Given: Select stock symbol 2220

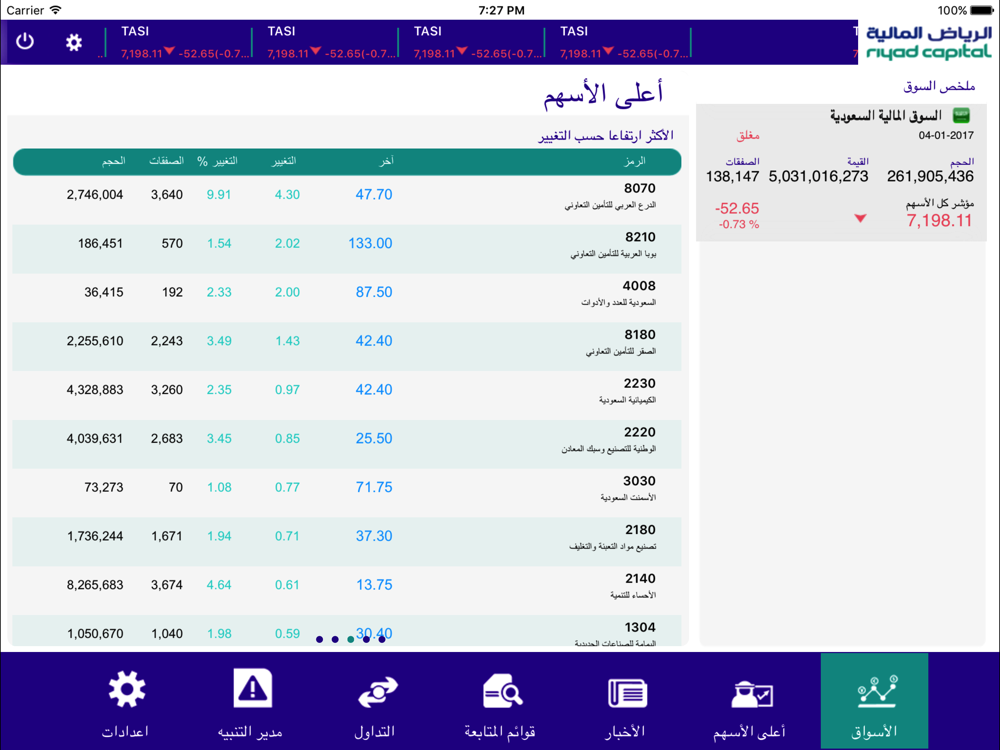Looking at the screenshot, I should (x=640, y=432).
